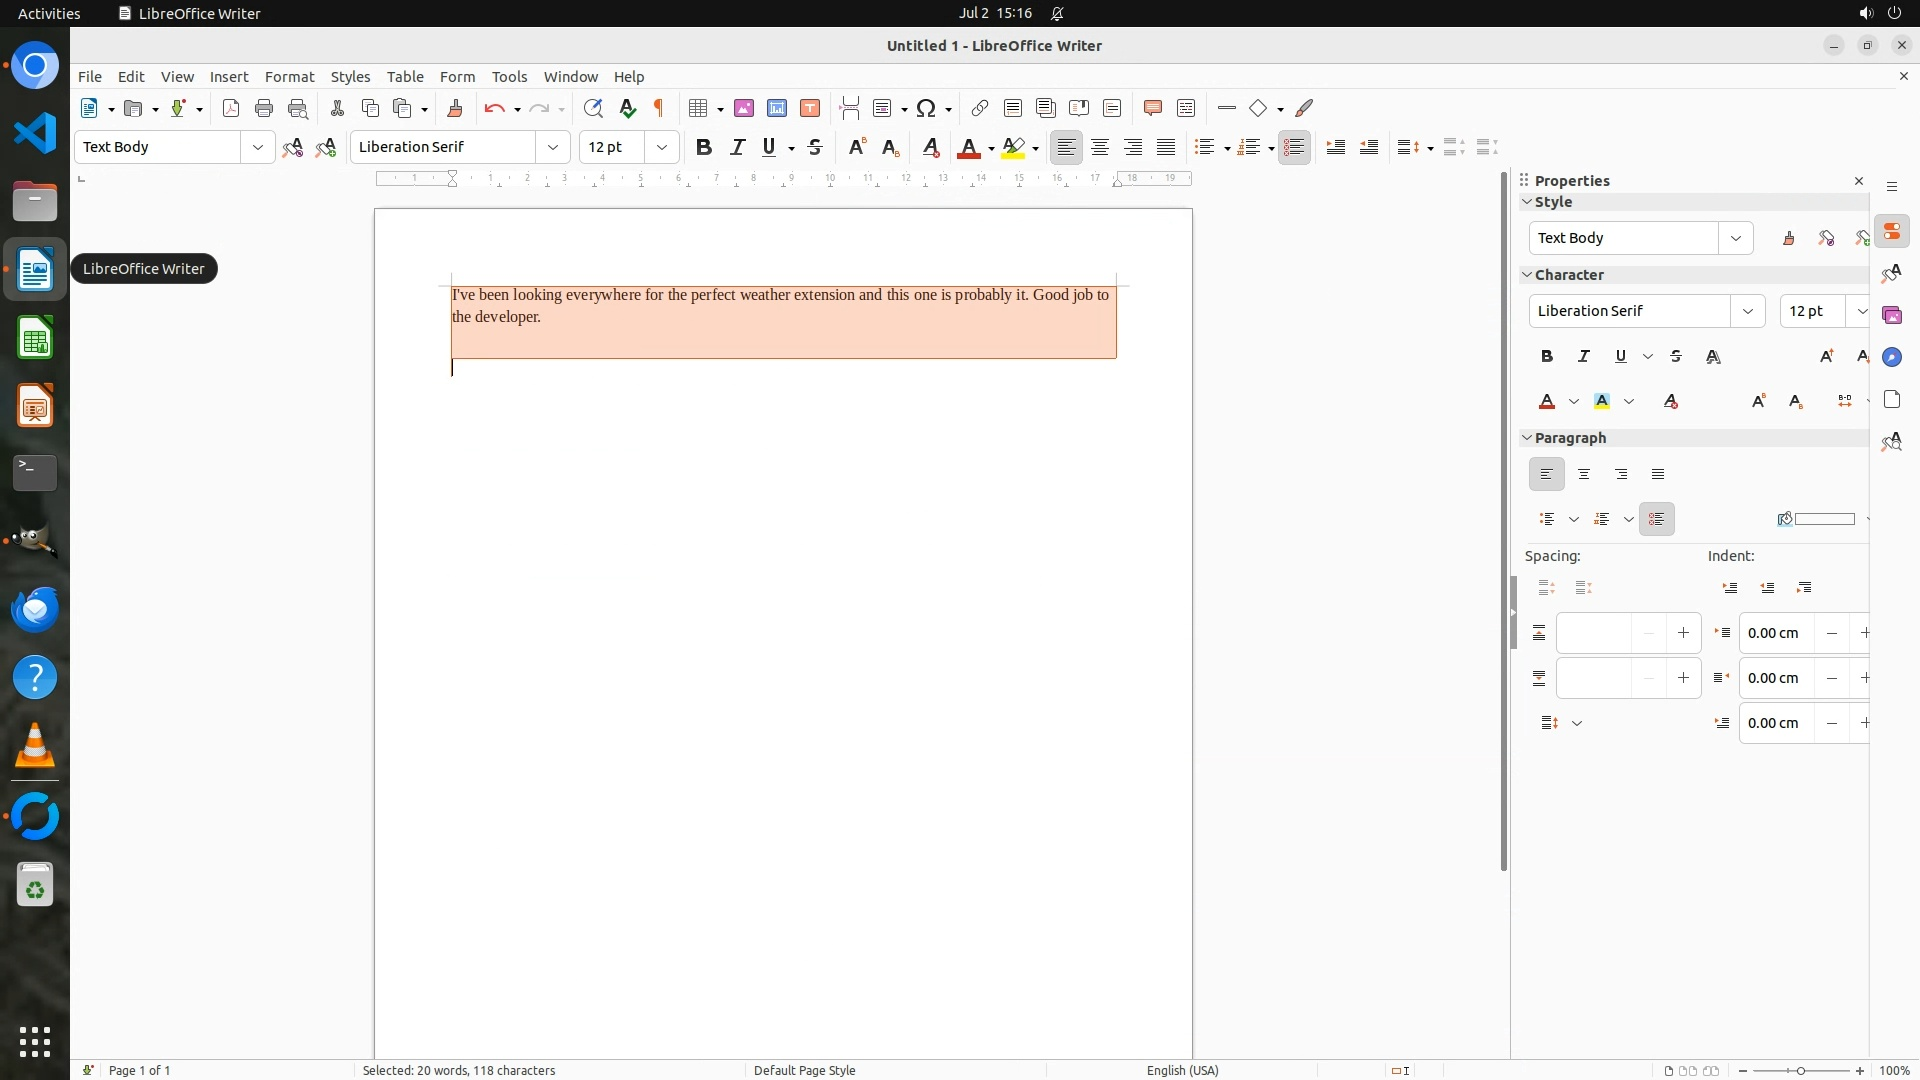
Task: Click the zoom slider in status bar
Action: click(x=1801, y=1070)
